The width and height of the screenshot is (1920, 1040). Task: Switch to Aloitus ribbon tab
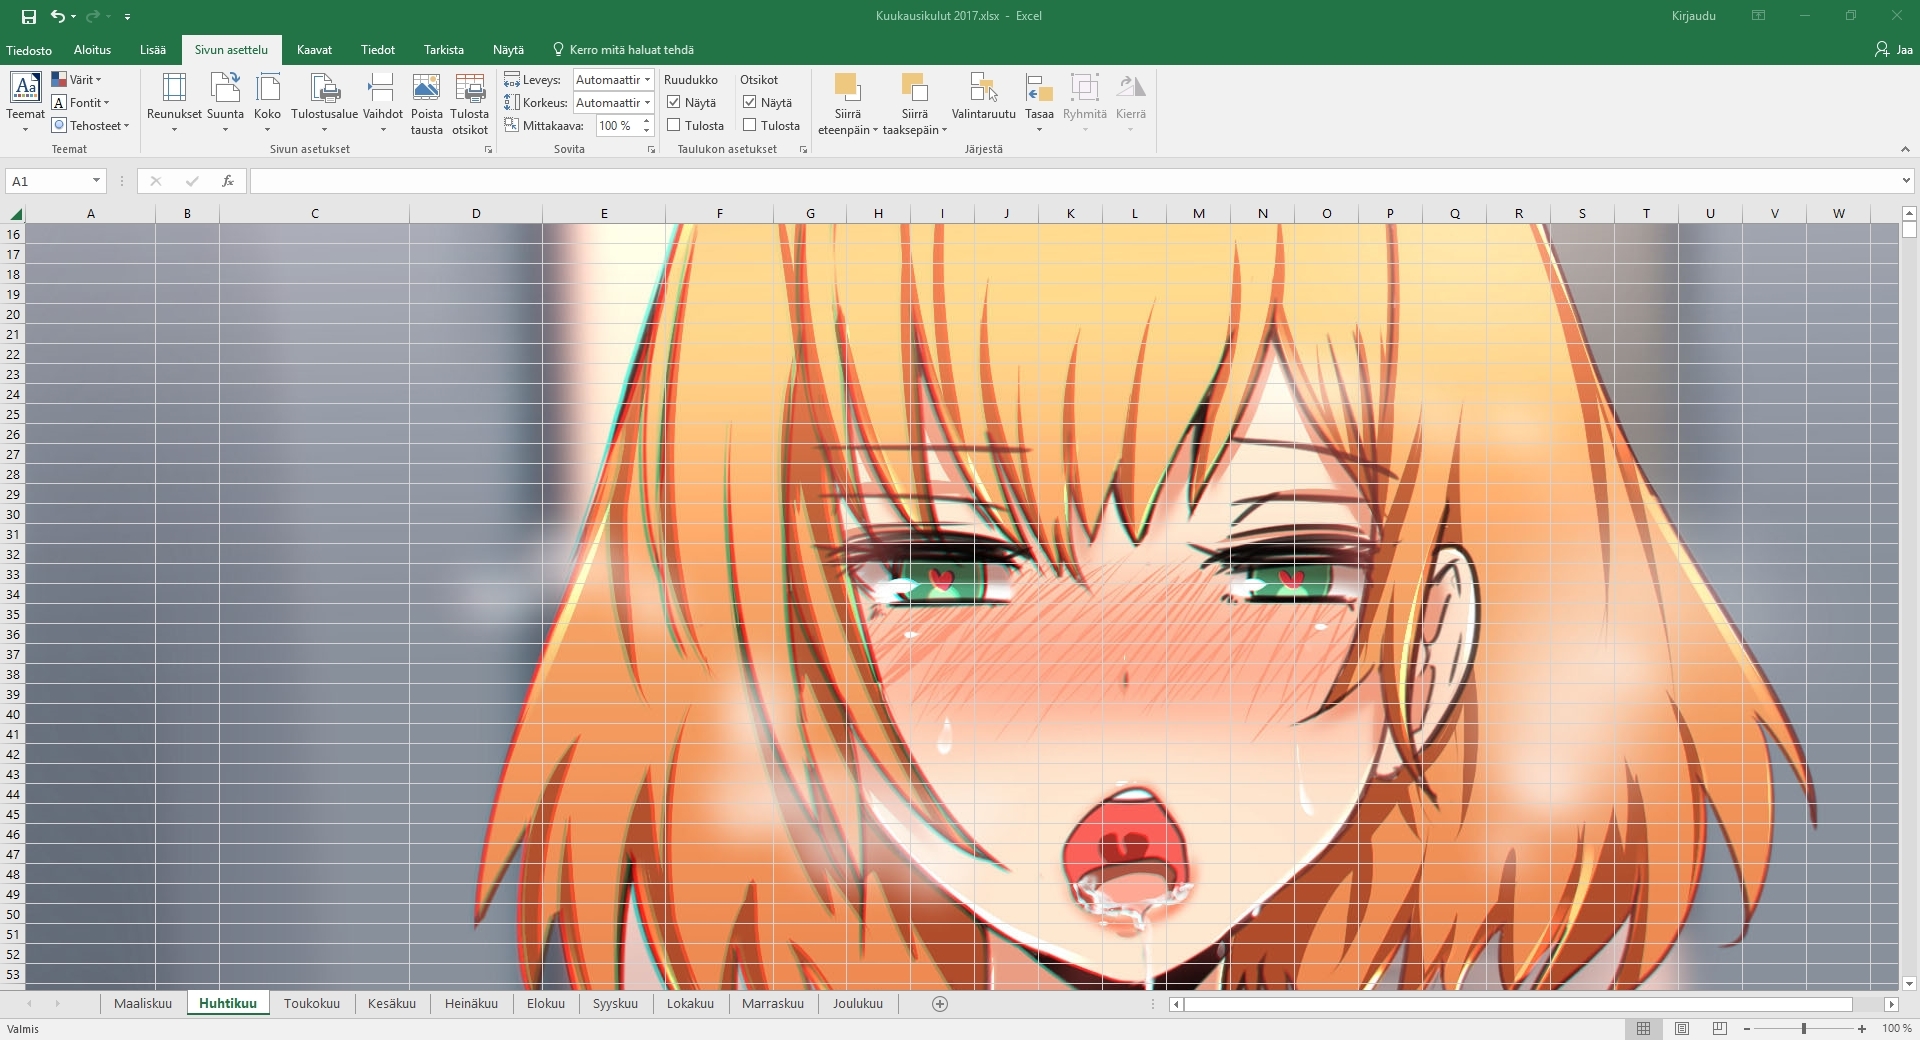click(92, 50)
